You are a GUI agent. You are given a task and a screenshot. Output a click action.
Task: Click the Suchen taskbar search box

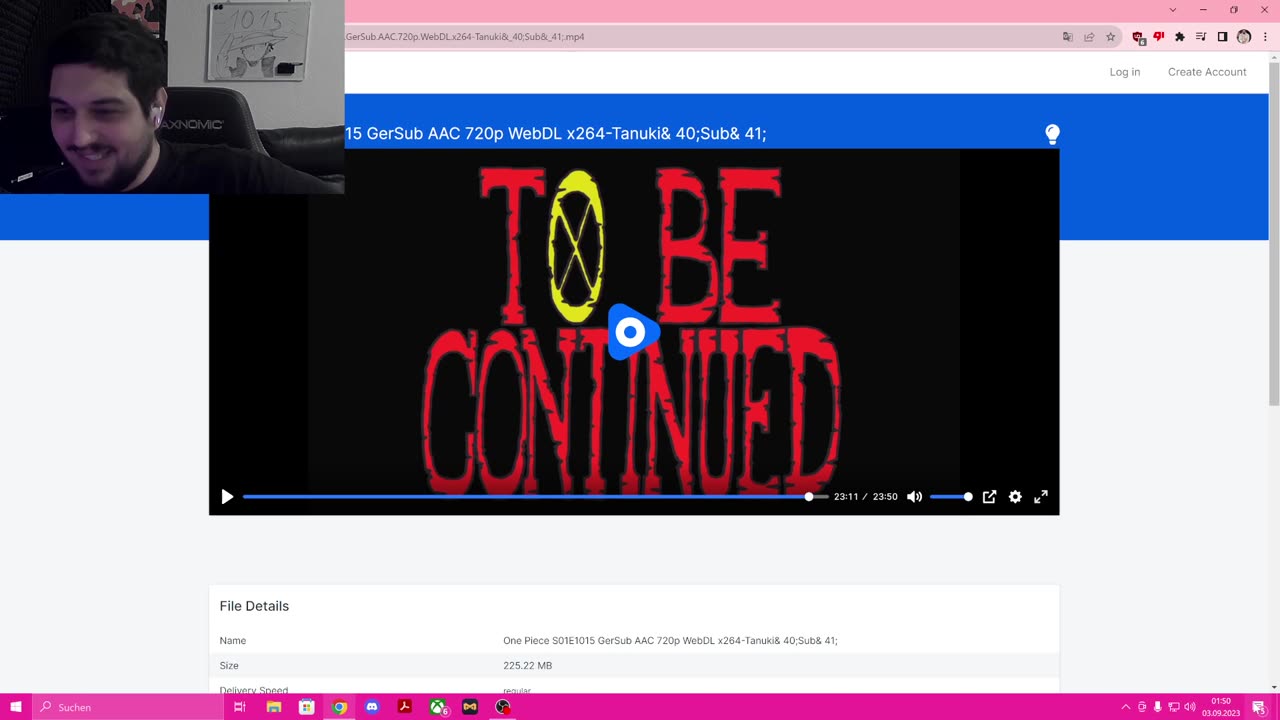tap(127, 707)
